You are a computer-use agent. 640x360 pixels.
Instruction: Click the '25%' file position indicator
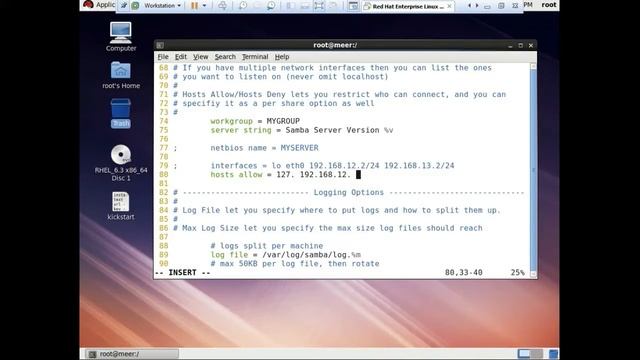(x=518, y=273)
